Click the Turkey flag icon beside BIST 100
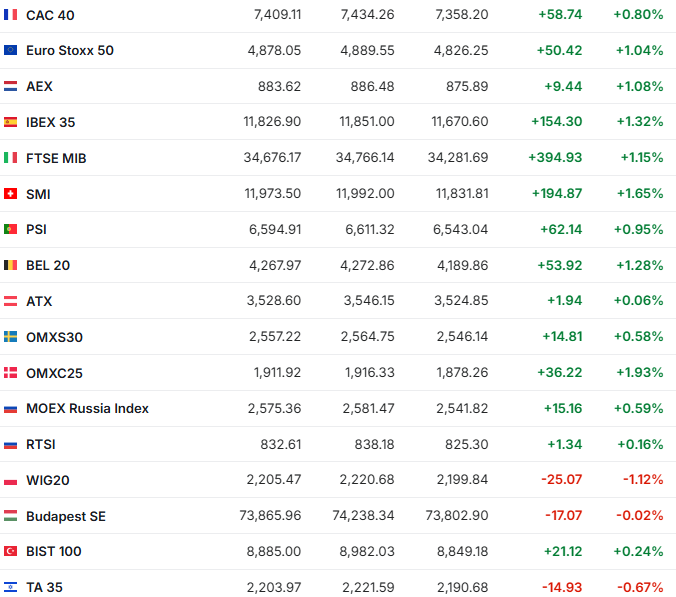This screenshot has width=676, height=597. [x=11, y=551]
